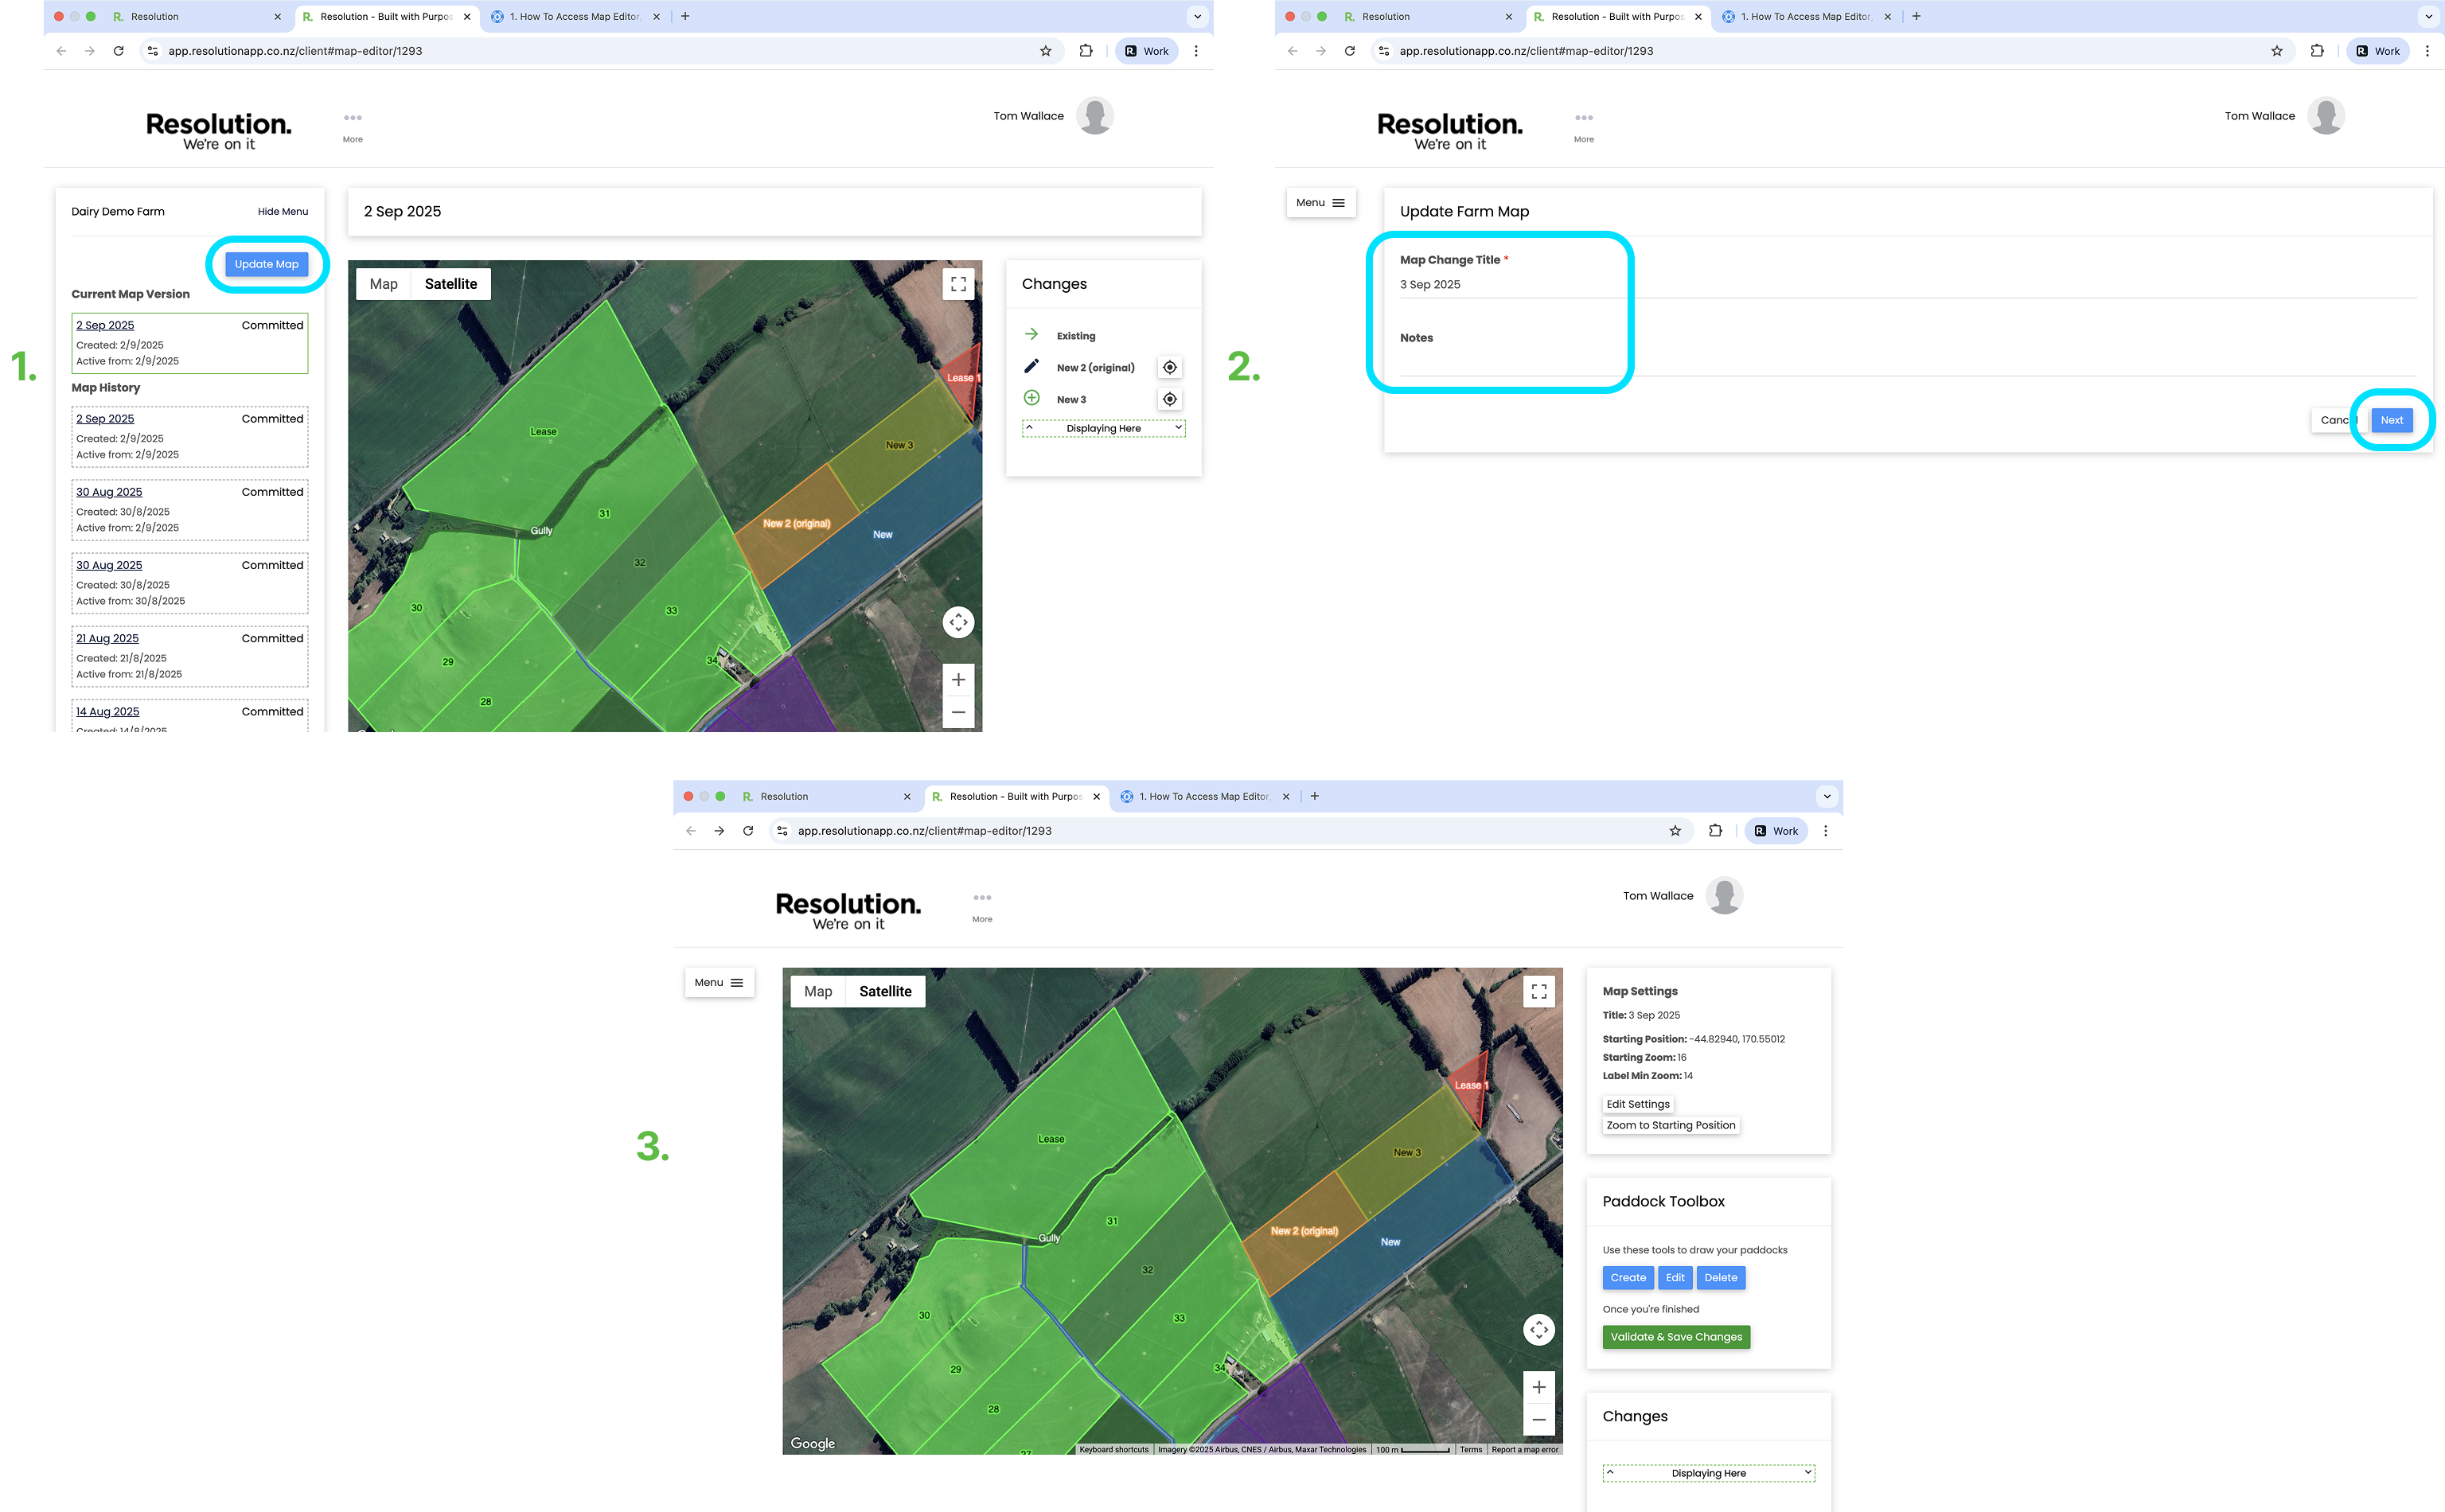Click plus-circle icon beside New 3

pos(1031,398)
